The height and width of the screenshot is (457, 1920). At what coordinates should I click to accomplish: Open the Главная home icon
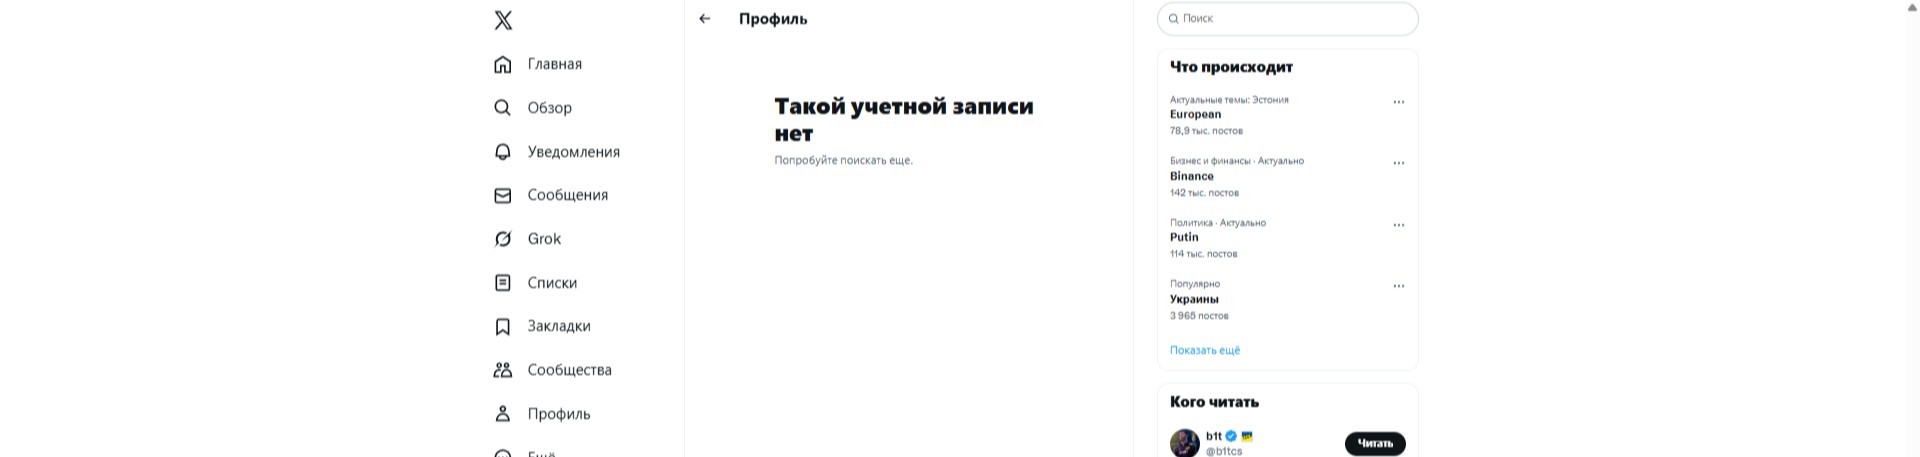503,64
